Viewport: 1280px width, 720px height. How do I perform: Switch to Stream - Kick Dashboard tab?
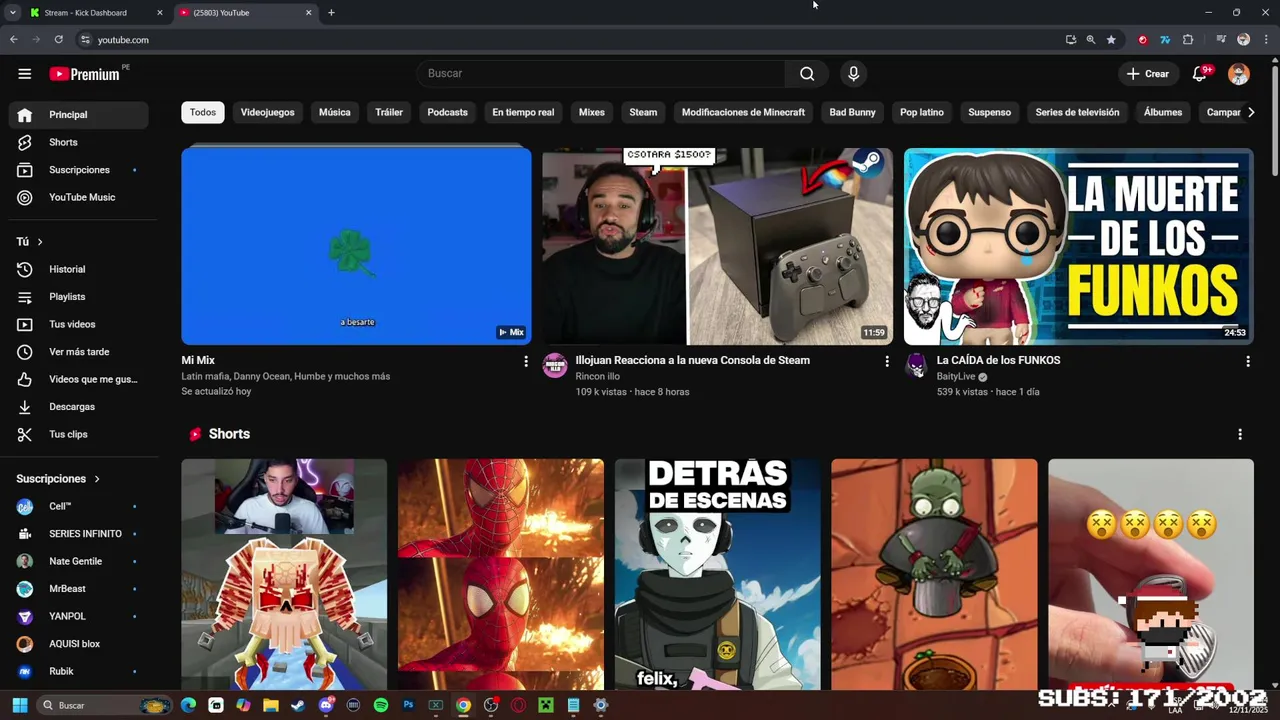[95, 13]
